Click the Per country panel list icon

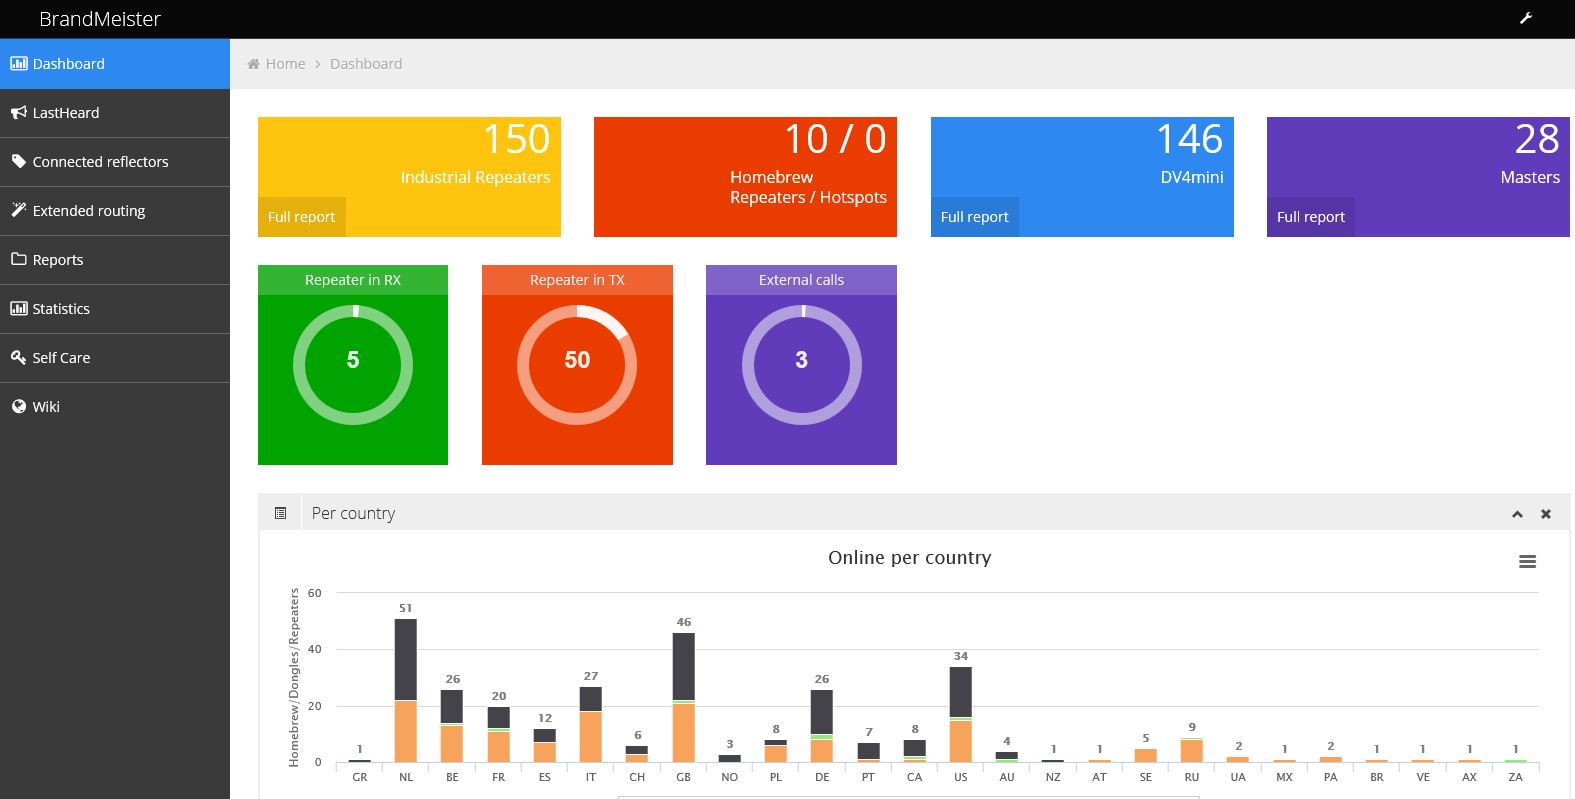tap(281, 513)
